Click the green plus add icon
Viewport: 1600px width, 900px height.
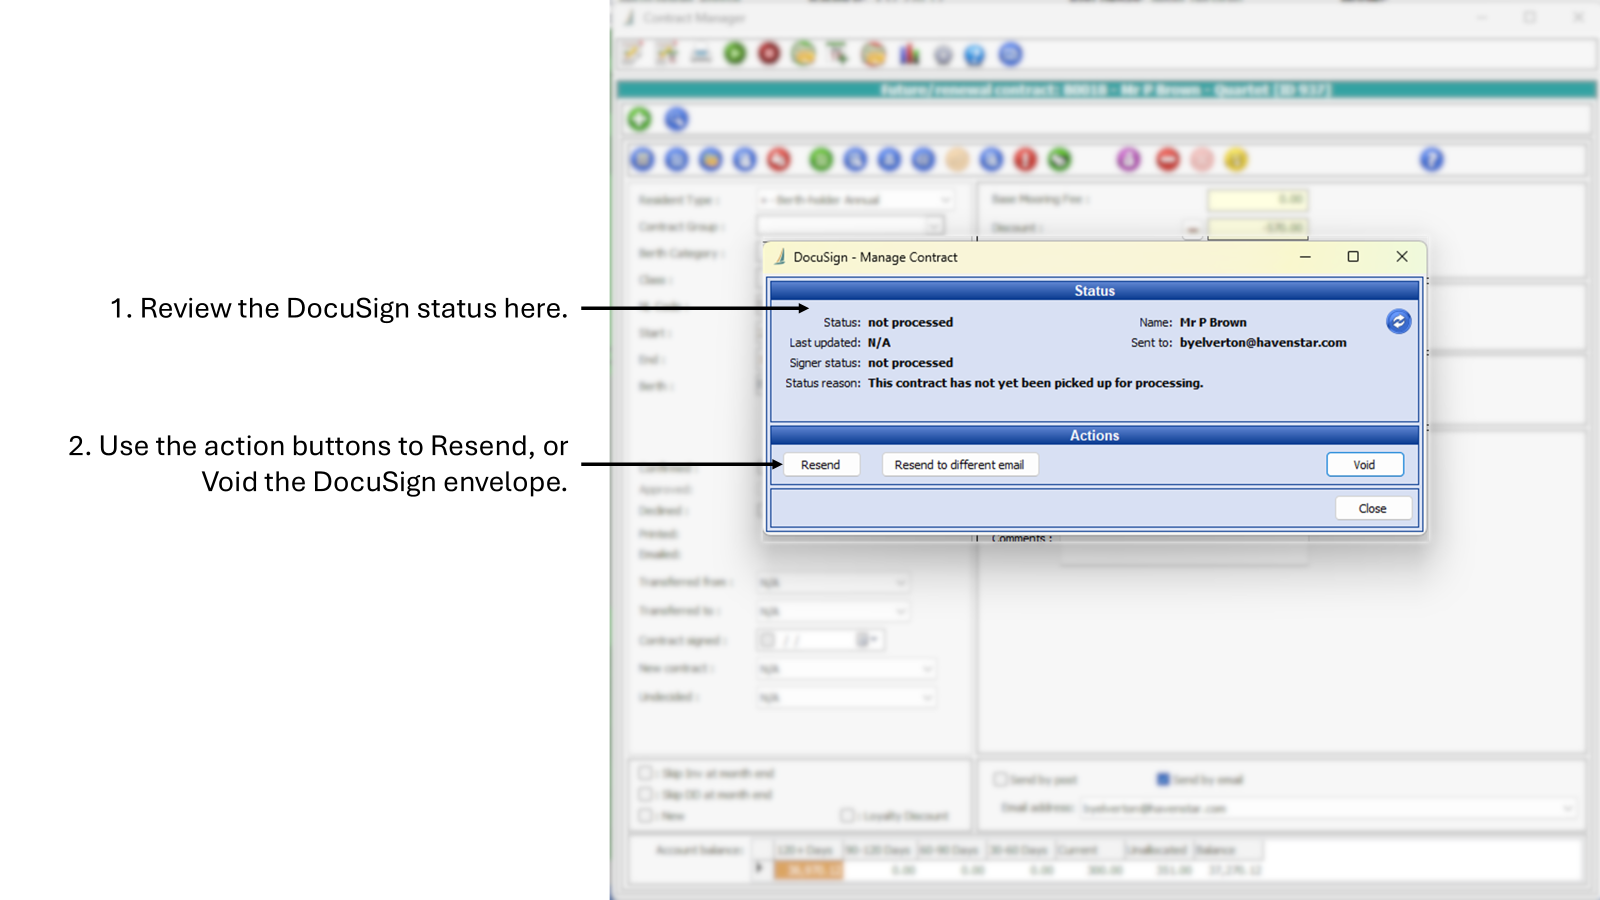coord(639,119)
